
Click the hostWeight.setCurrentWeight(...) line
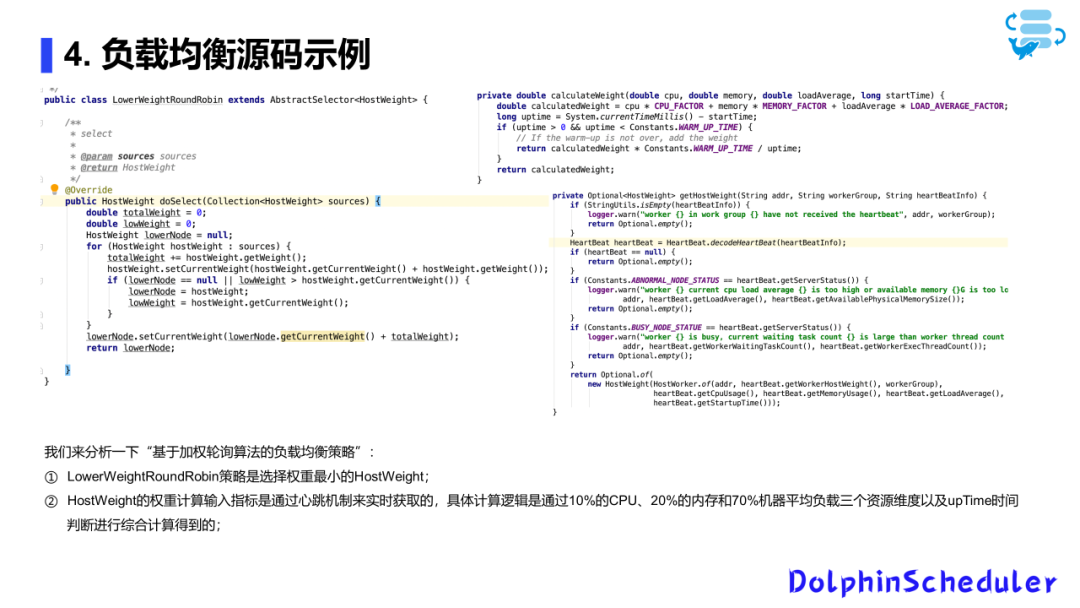[327, 269]
